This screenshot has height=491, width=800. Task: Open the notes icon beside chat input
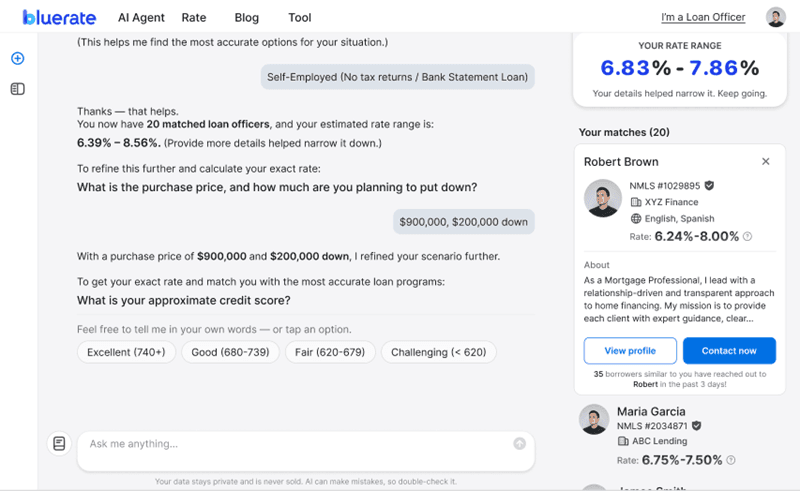click(59, 443)
